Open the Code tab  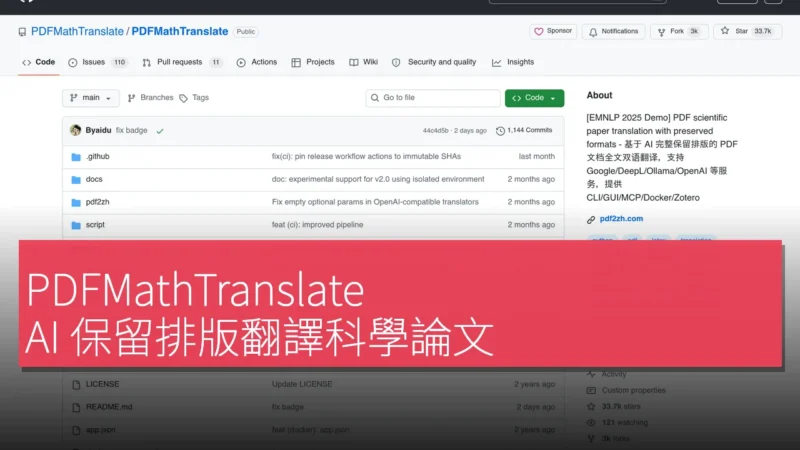39,62
